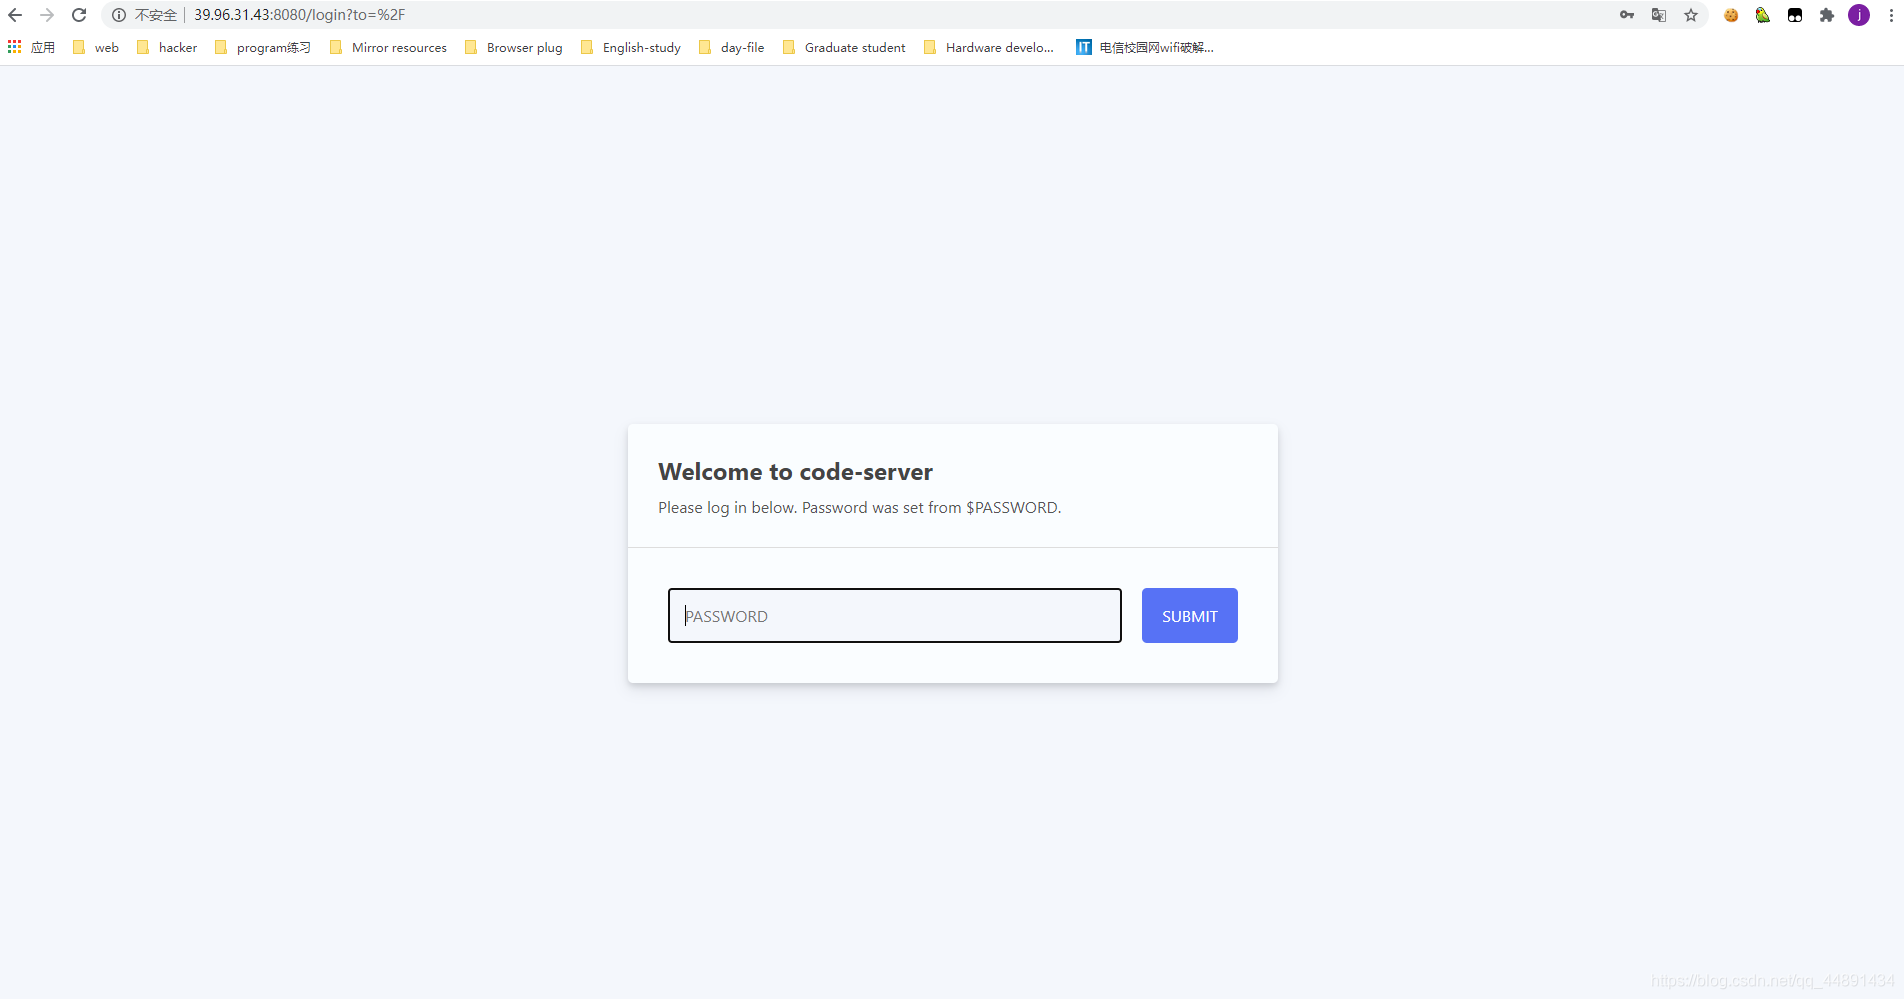Open the cookie extension icon
The image size is (1904, 999).
pyautogui.click(x=1731, y=15)
